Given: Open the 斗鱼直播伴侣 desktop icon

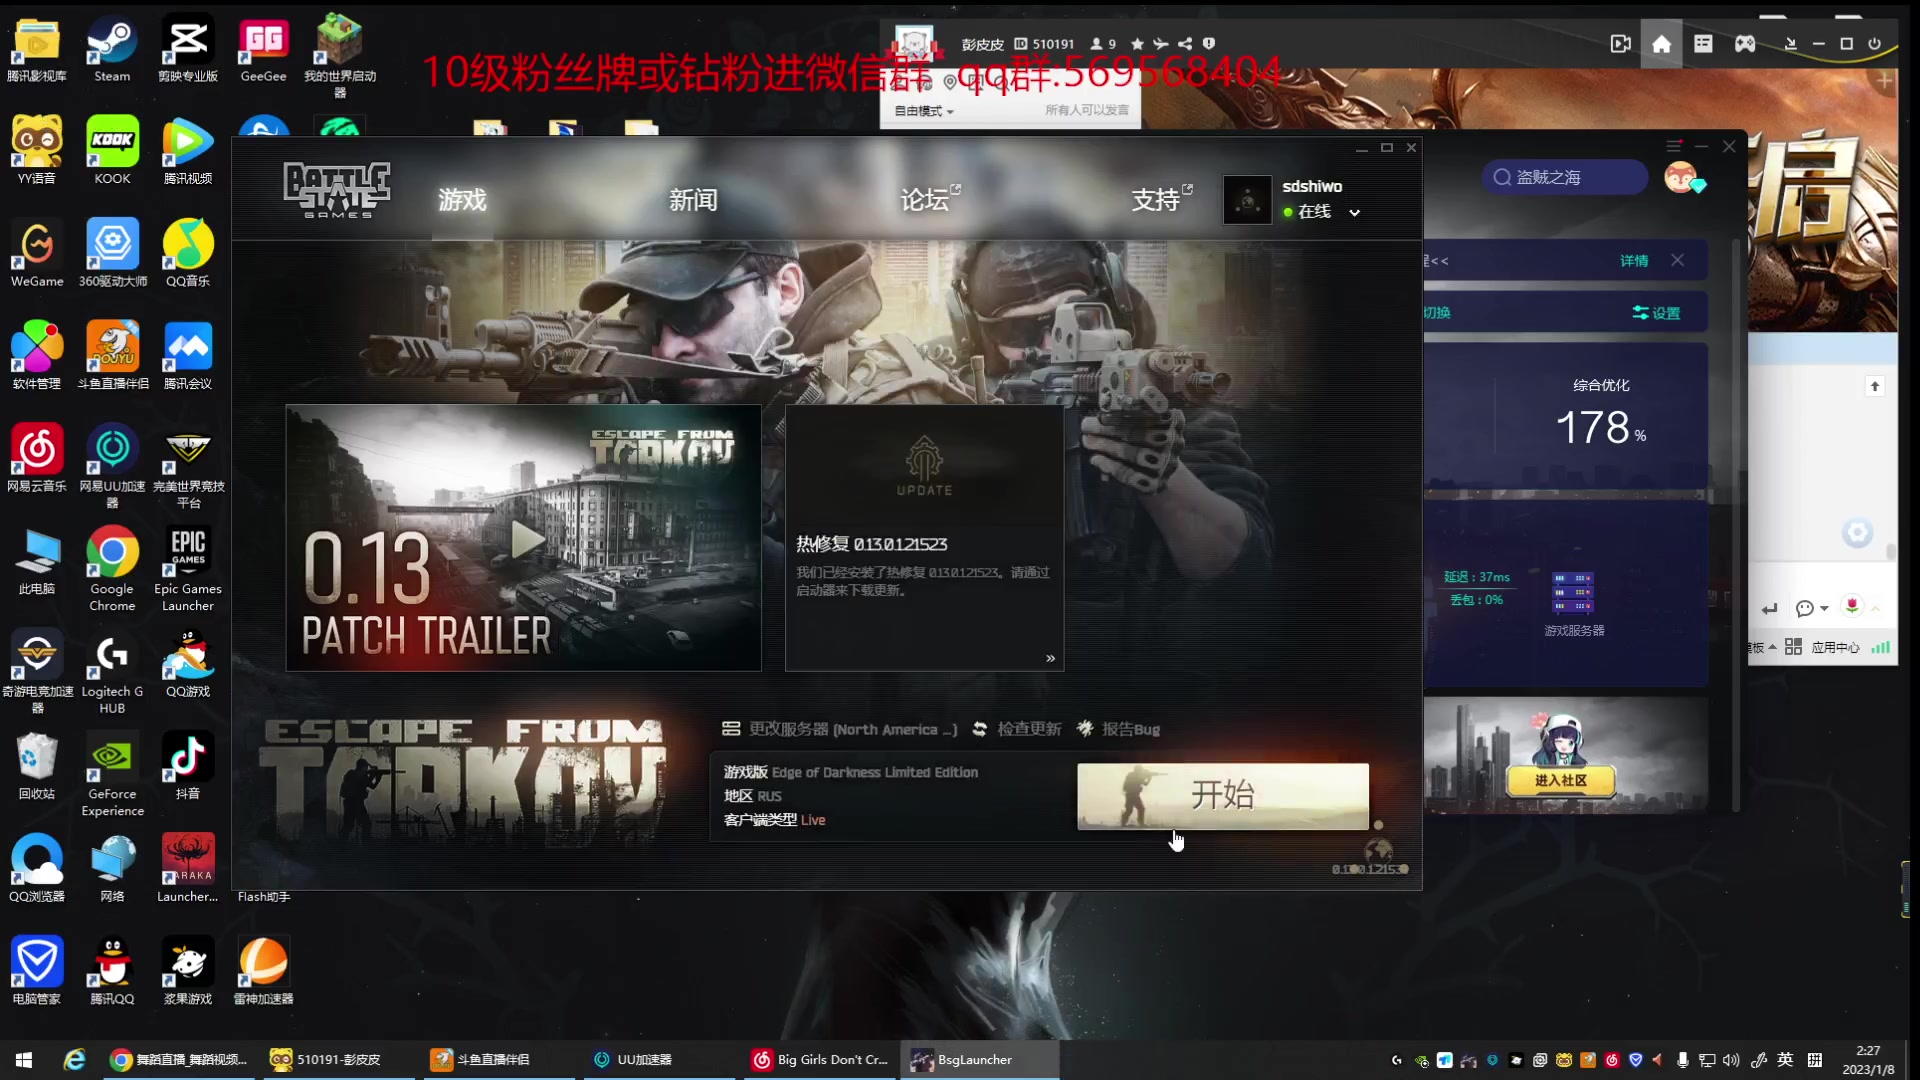Looking at the screenshot, I should point(112,356).
